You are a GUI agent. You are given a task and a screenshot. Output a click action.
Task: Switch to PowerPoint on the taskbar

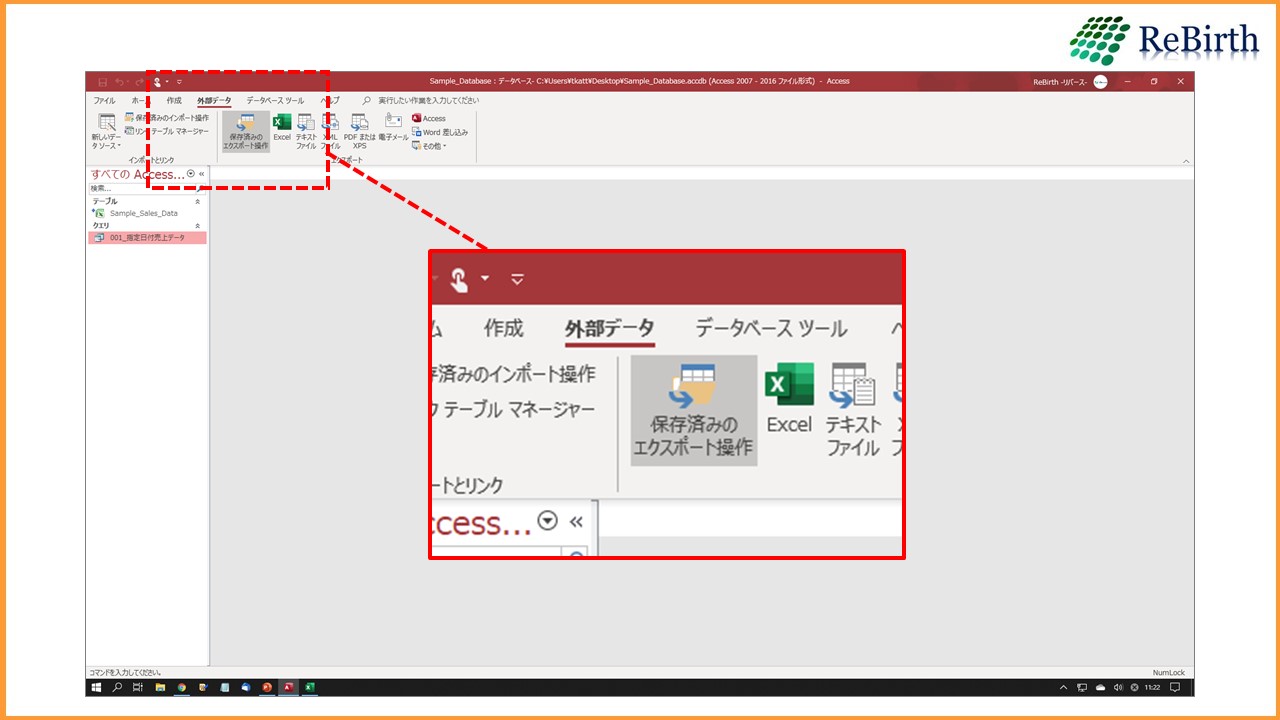(267, 688)
